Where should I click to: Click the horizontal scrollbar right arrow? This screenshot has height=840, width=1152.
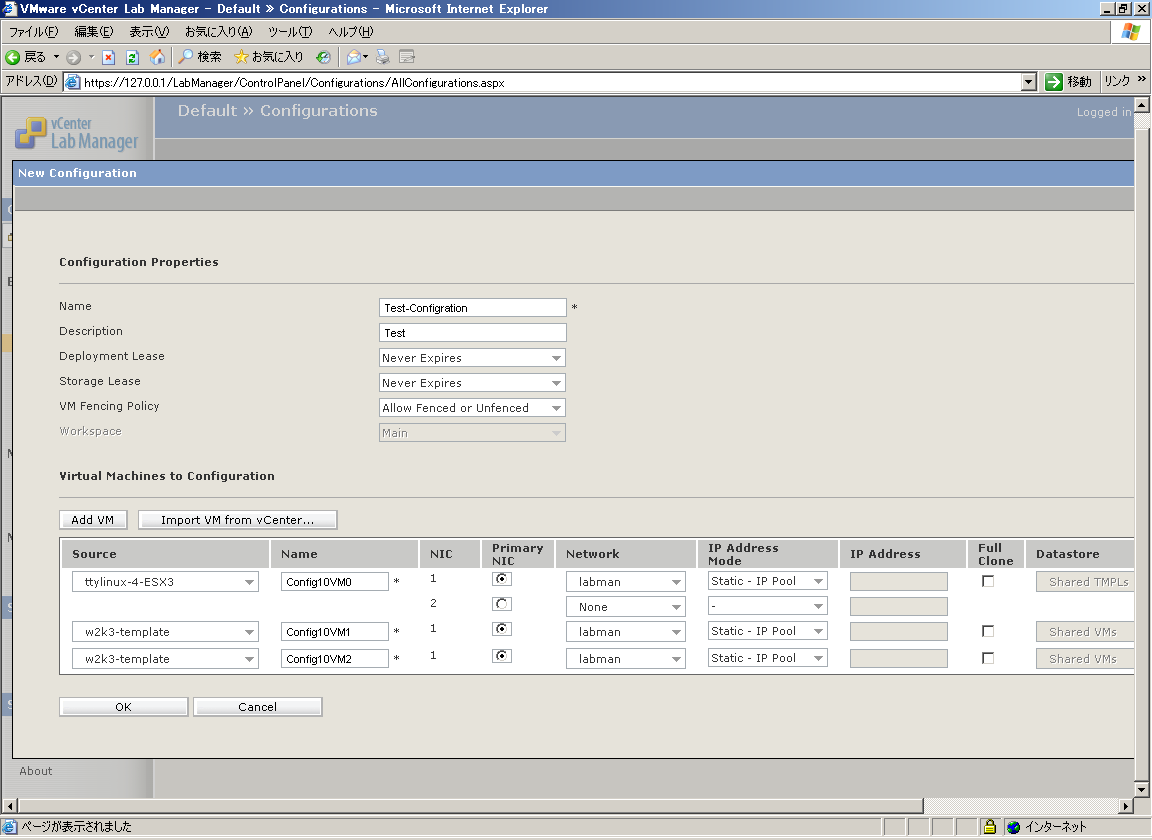[x=1126, y=806]
